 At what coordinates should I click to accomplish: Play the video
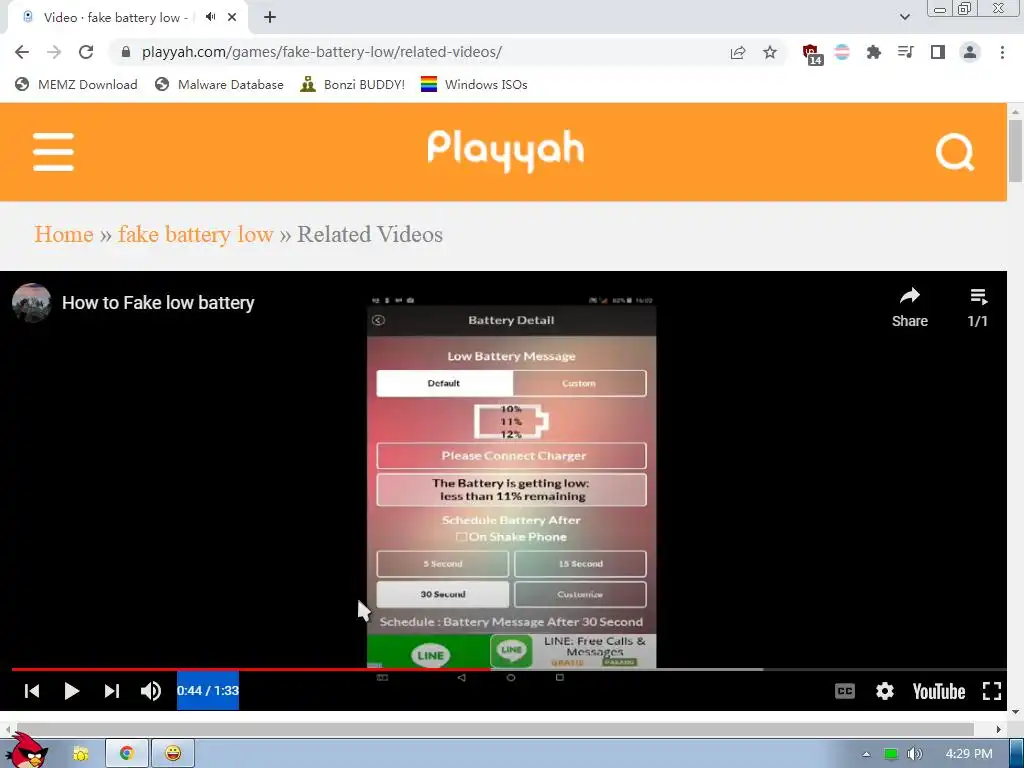(x=71, y=691)
